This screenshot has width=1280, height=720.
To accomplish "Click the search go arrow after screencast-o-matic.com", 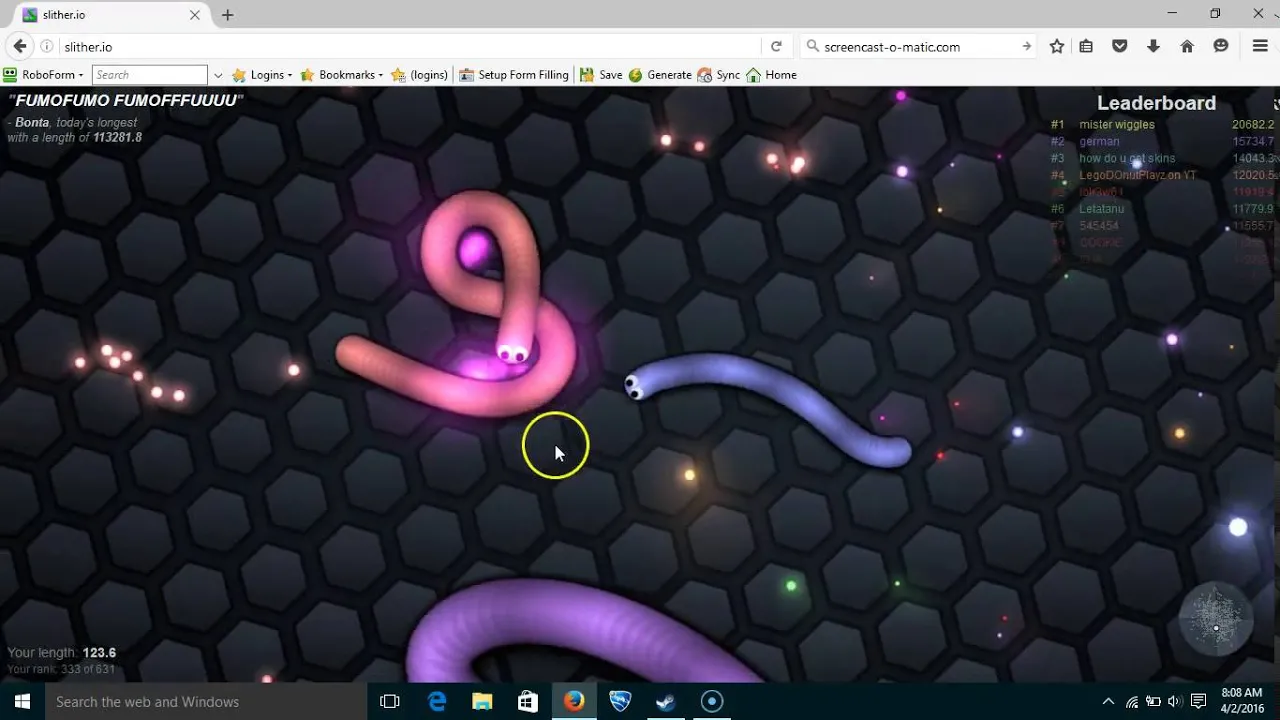I will point(1026,46).
